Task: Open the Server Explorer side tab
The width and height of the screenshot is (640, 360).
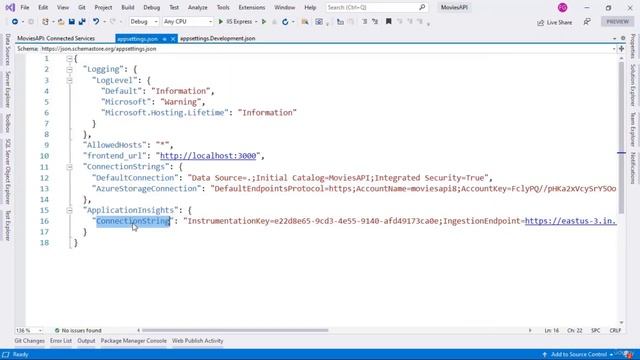Action: coord(7,89)
